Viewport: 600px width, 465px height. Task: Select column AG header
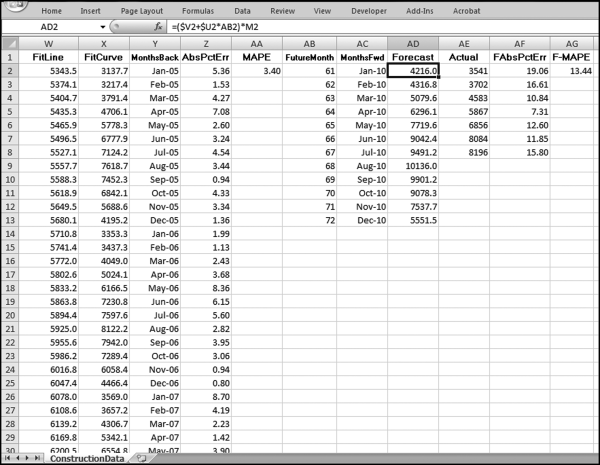pyautogui.click(x=572, y=44)
